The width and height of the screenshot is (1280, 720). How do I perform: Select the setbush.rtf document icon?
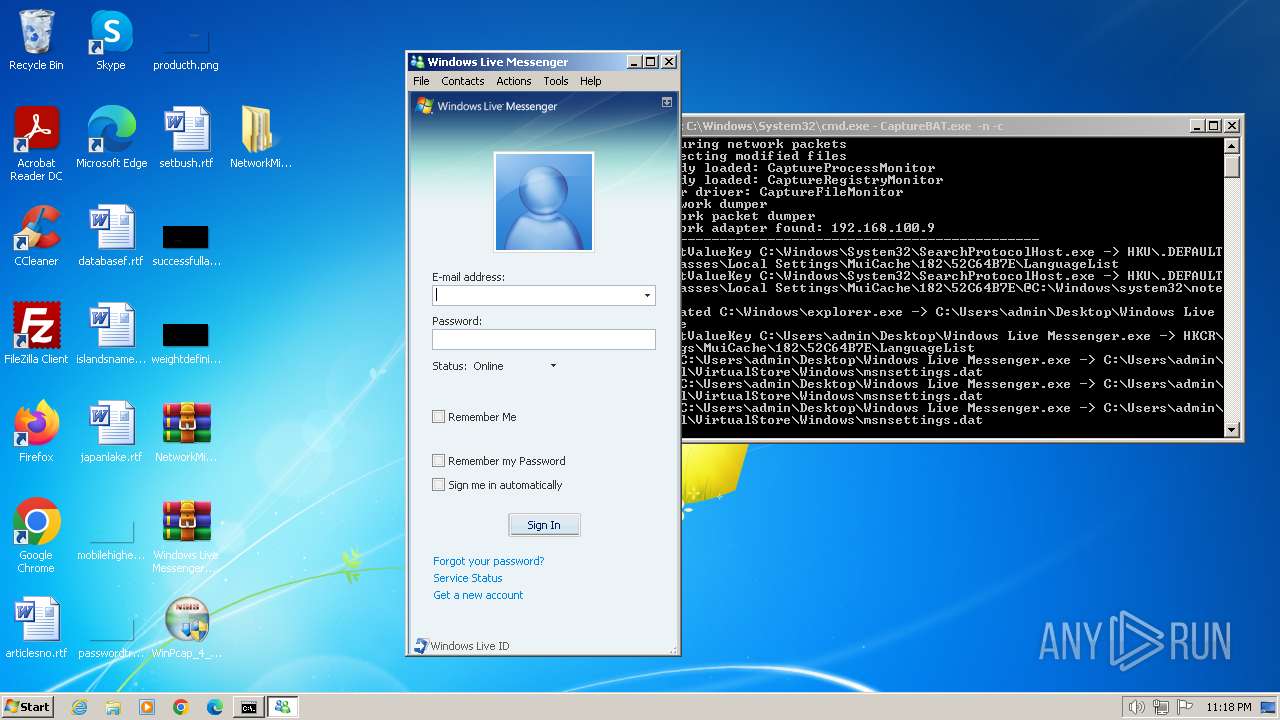[186, 138]
